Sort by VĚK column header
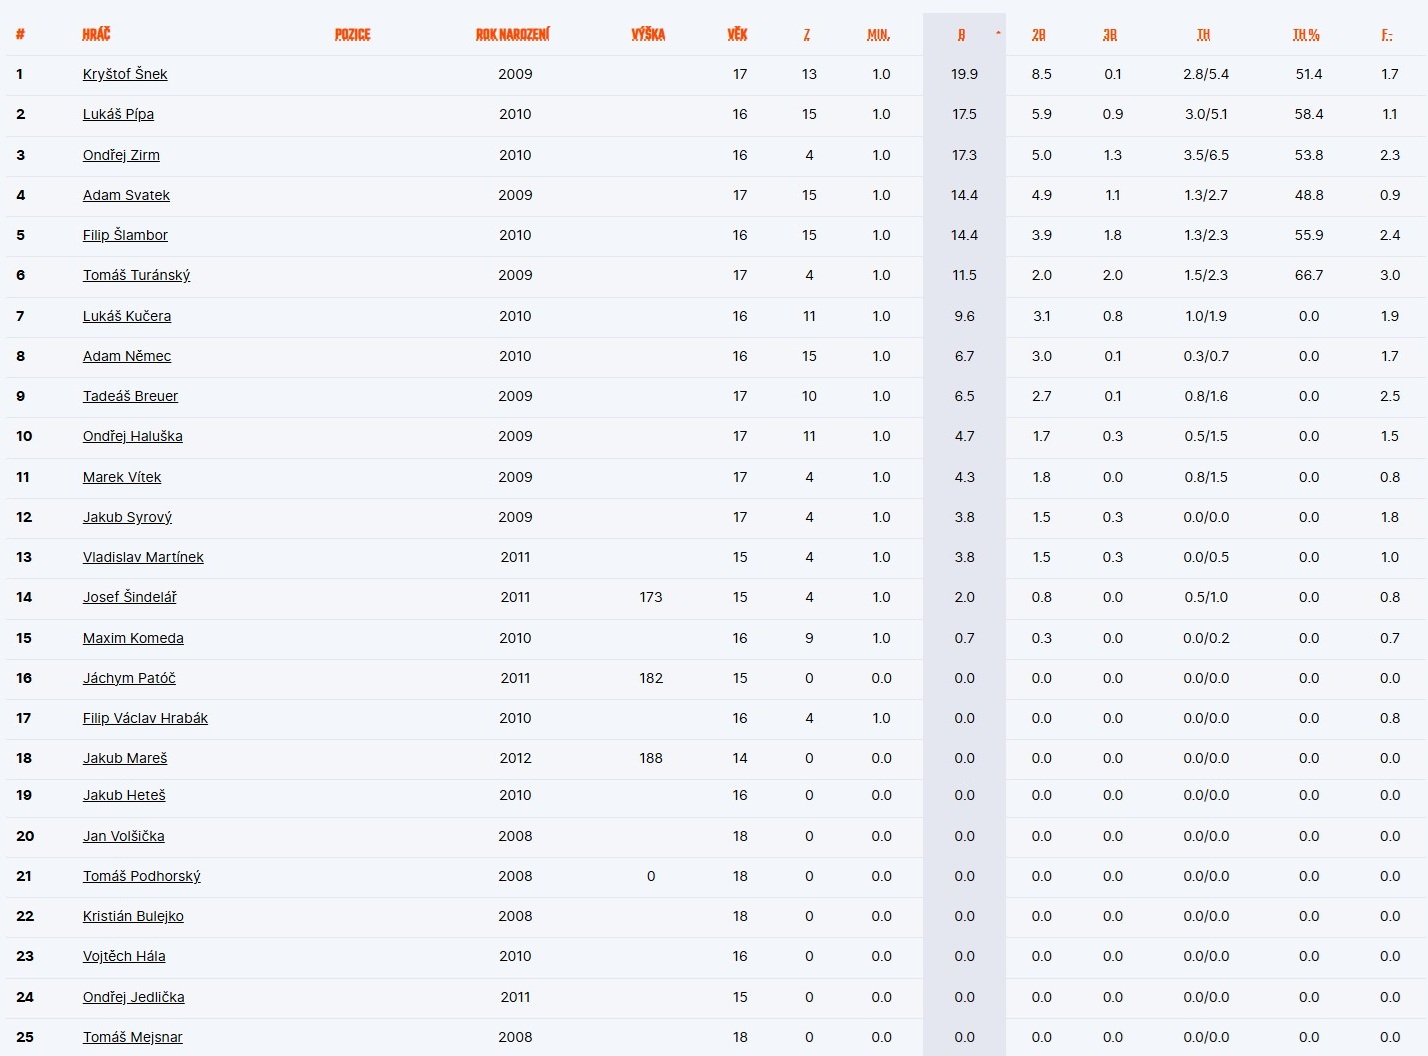The width and height of the screenshot is (1428, 1056). [x=737, y=35]
